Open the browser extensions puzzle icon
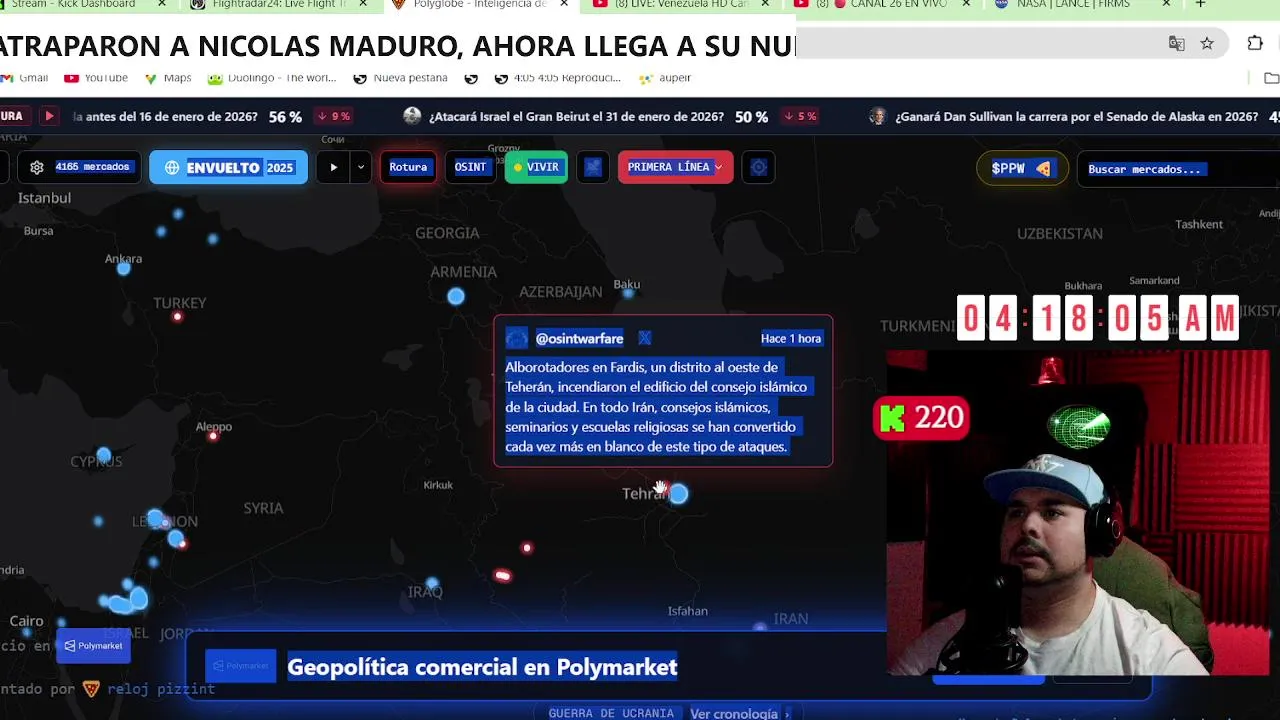1280x720 pixels. tap(1255, 43)
